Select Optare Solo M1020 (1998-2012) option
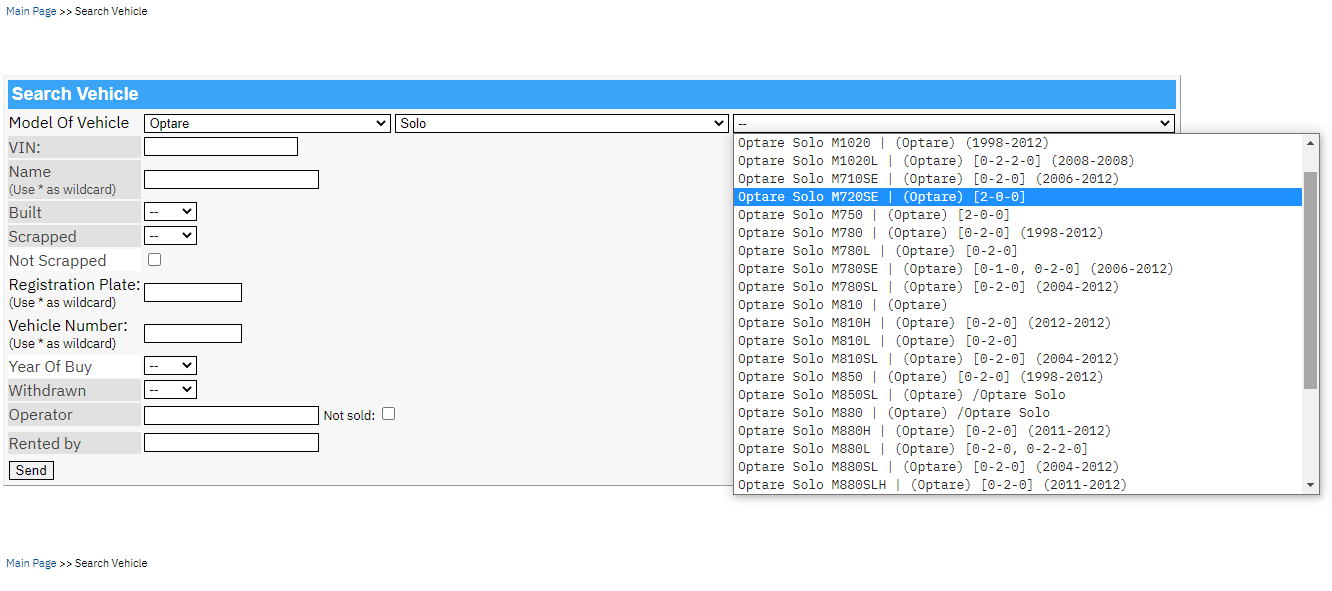 pos(1018,143)
